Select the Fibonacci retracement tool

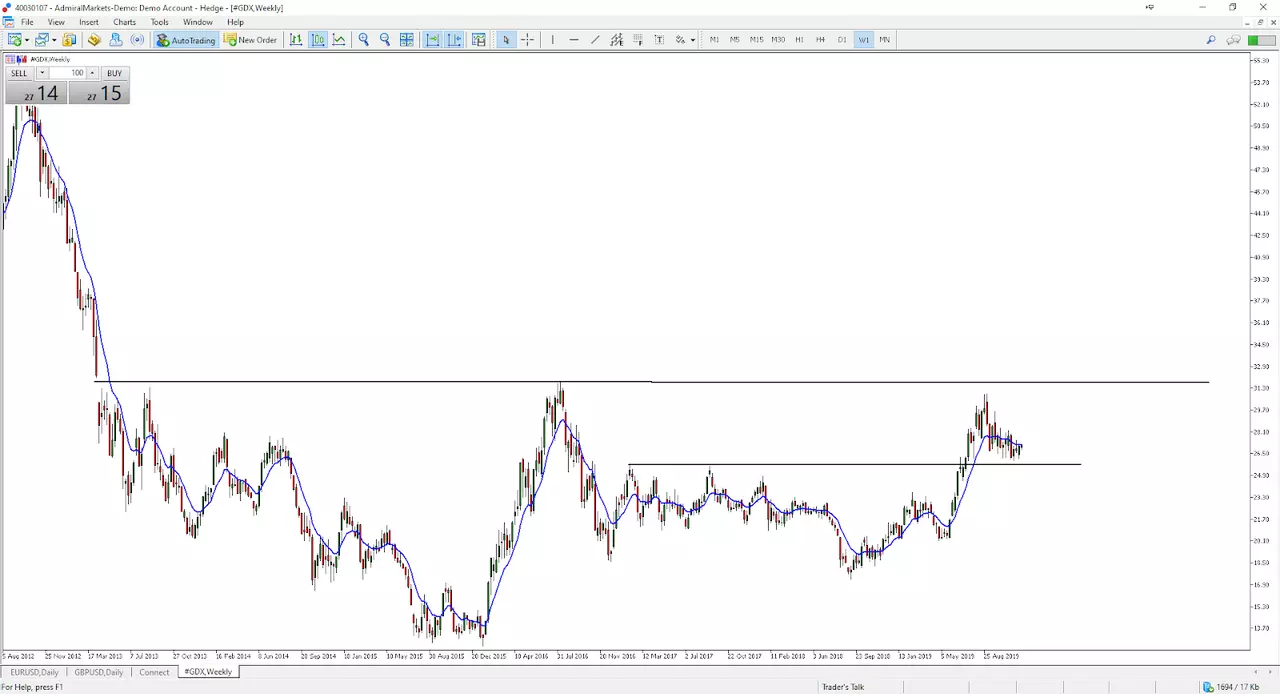coord(638,40)
